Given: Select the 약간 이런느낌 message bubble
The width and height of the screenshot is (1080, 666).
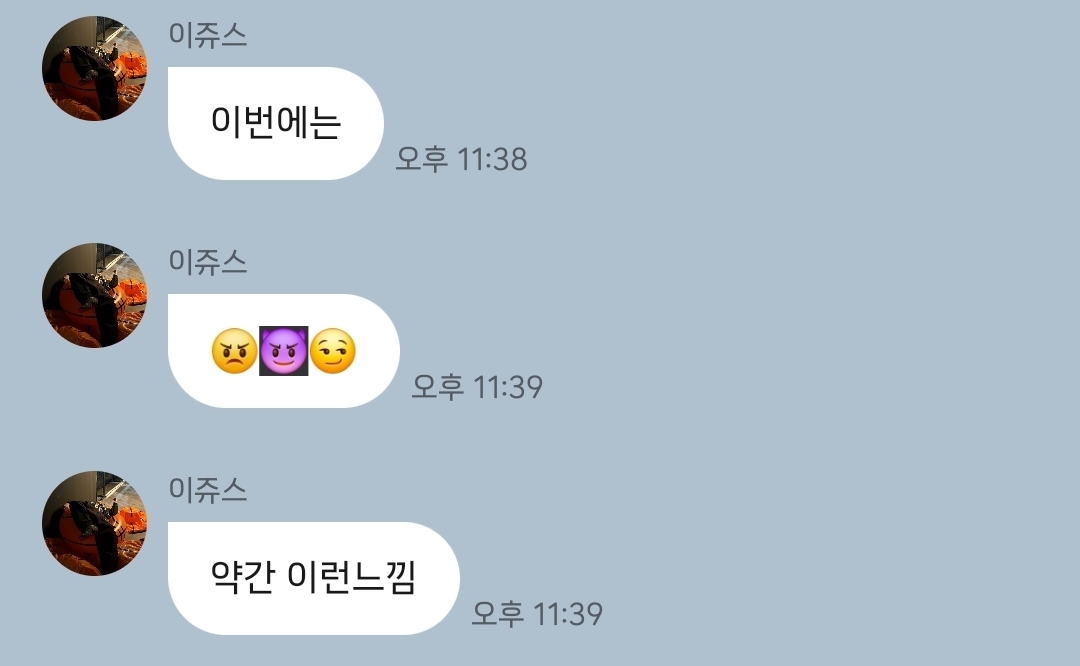Looking at the screenshot, I should click(313, 578).
